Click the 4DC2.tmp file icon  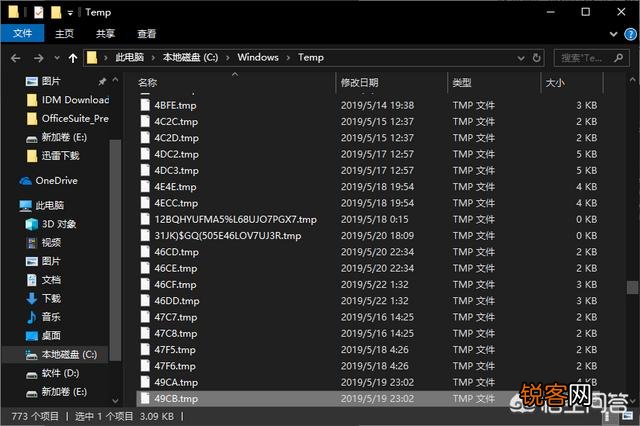tap(145, 154)
